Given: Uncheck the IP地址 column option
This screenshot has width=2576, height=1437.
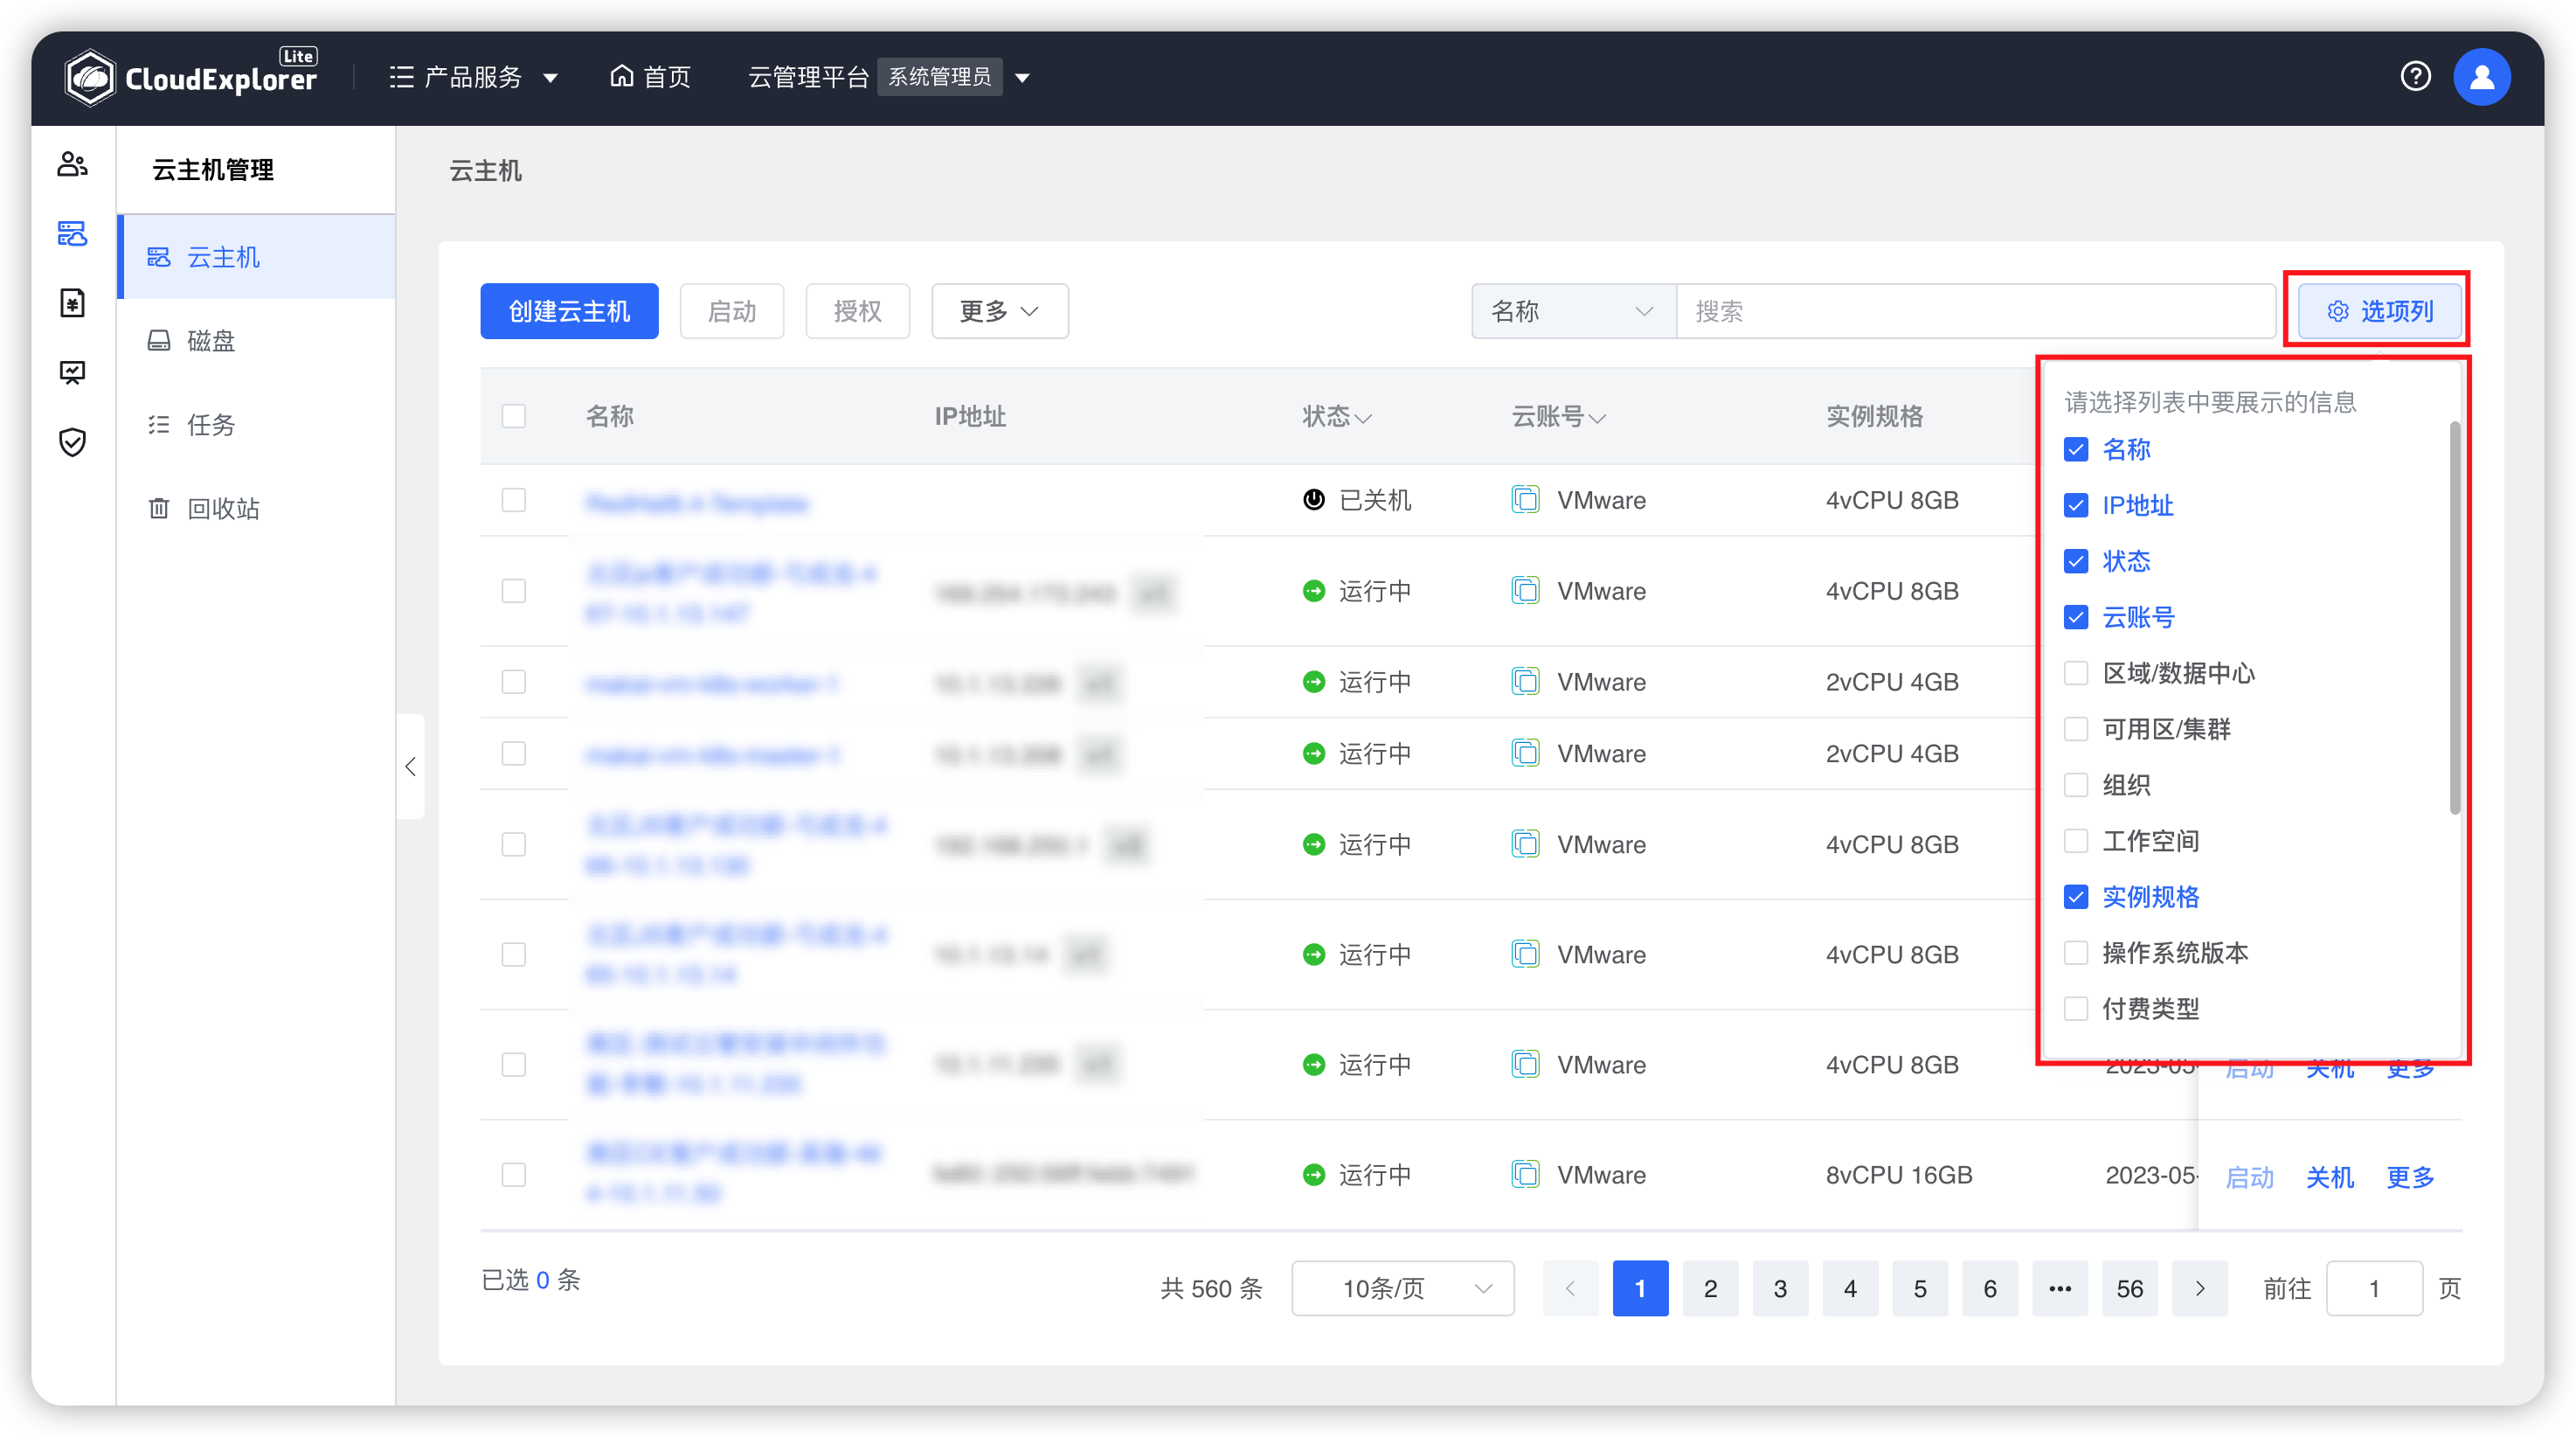Looking at the screenshot, I should (2076, 505).
